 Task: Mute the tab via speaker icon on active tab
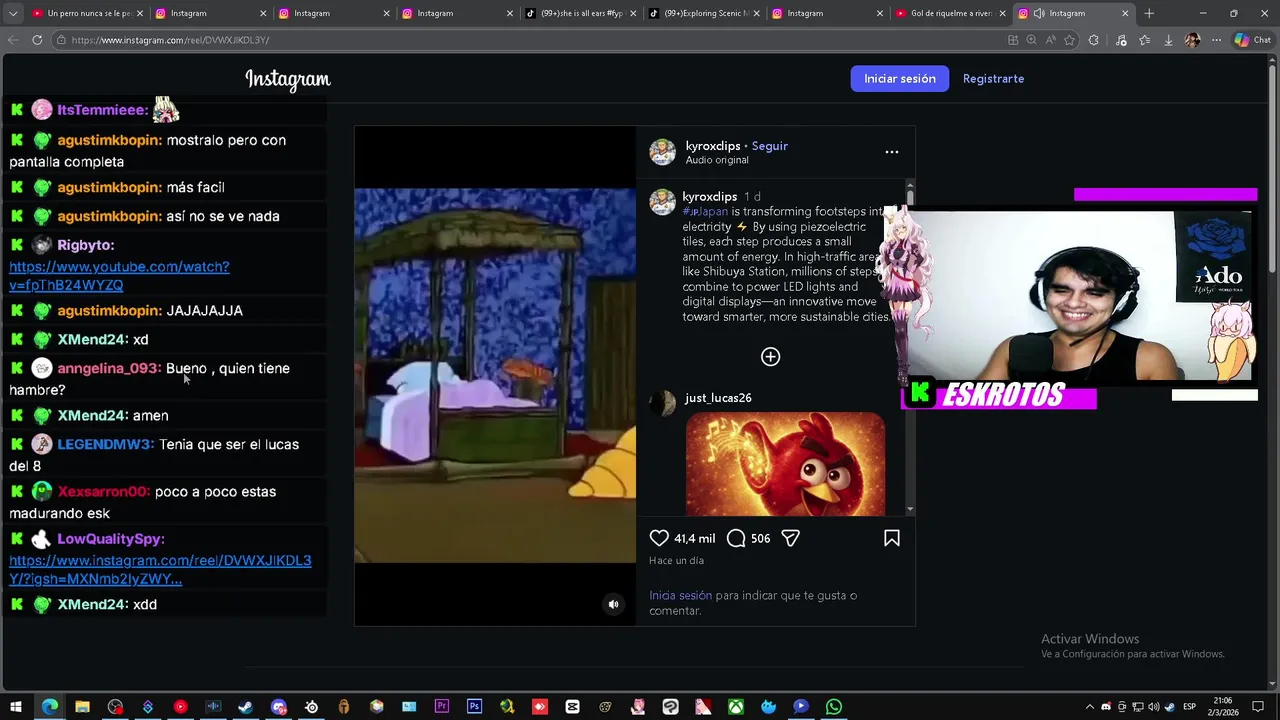pyautogui.click(x=1039, y=13)
